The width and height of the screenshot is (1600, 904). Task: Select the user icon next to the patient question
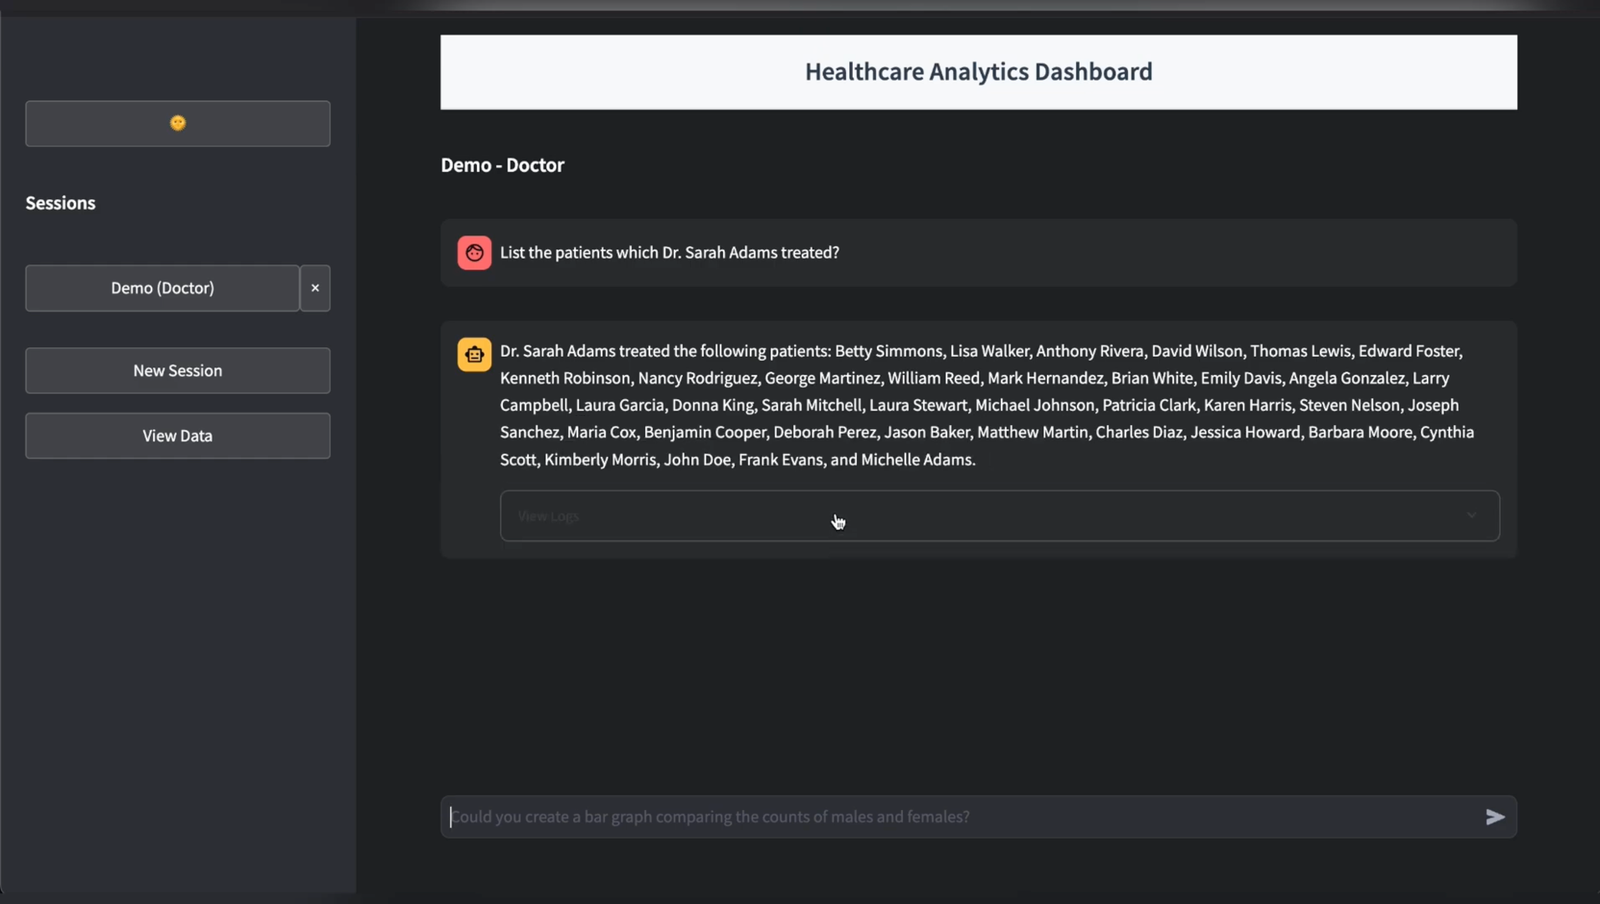point(474,252)
